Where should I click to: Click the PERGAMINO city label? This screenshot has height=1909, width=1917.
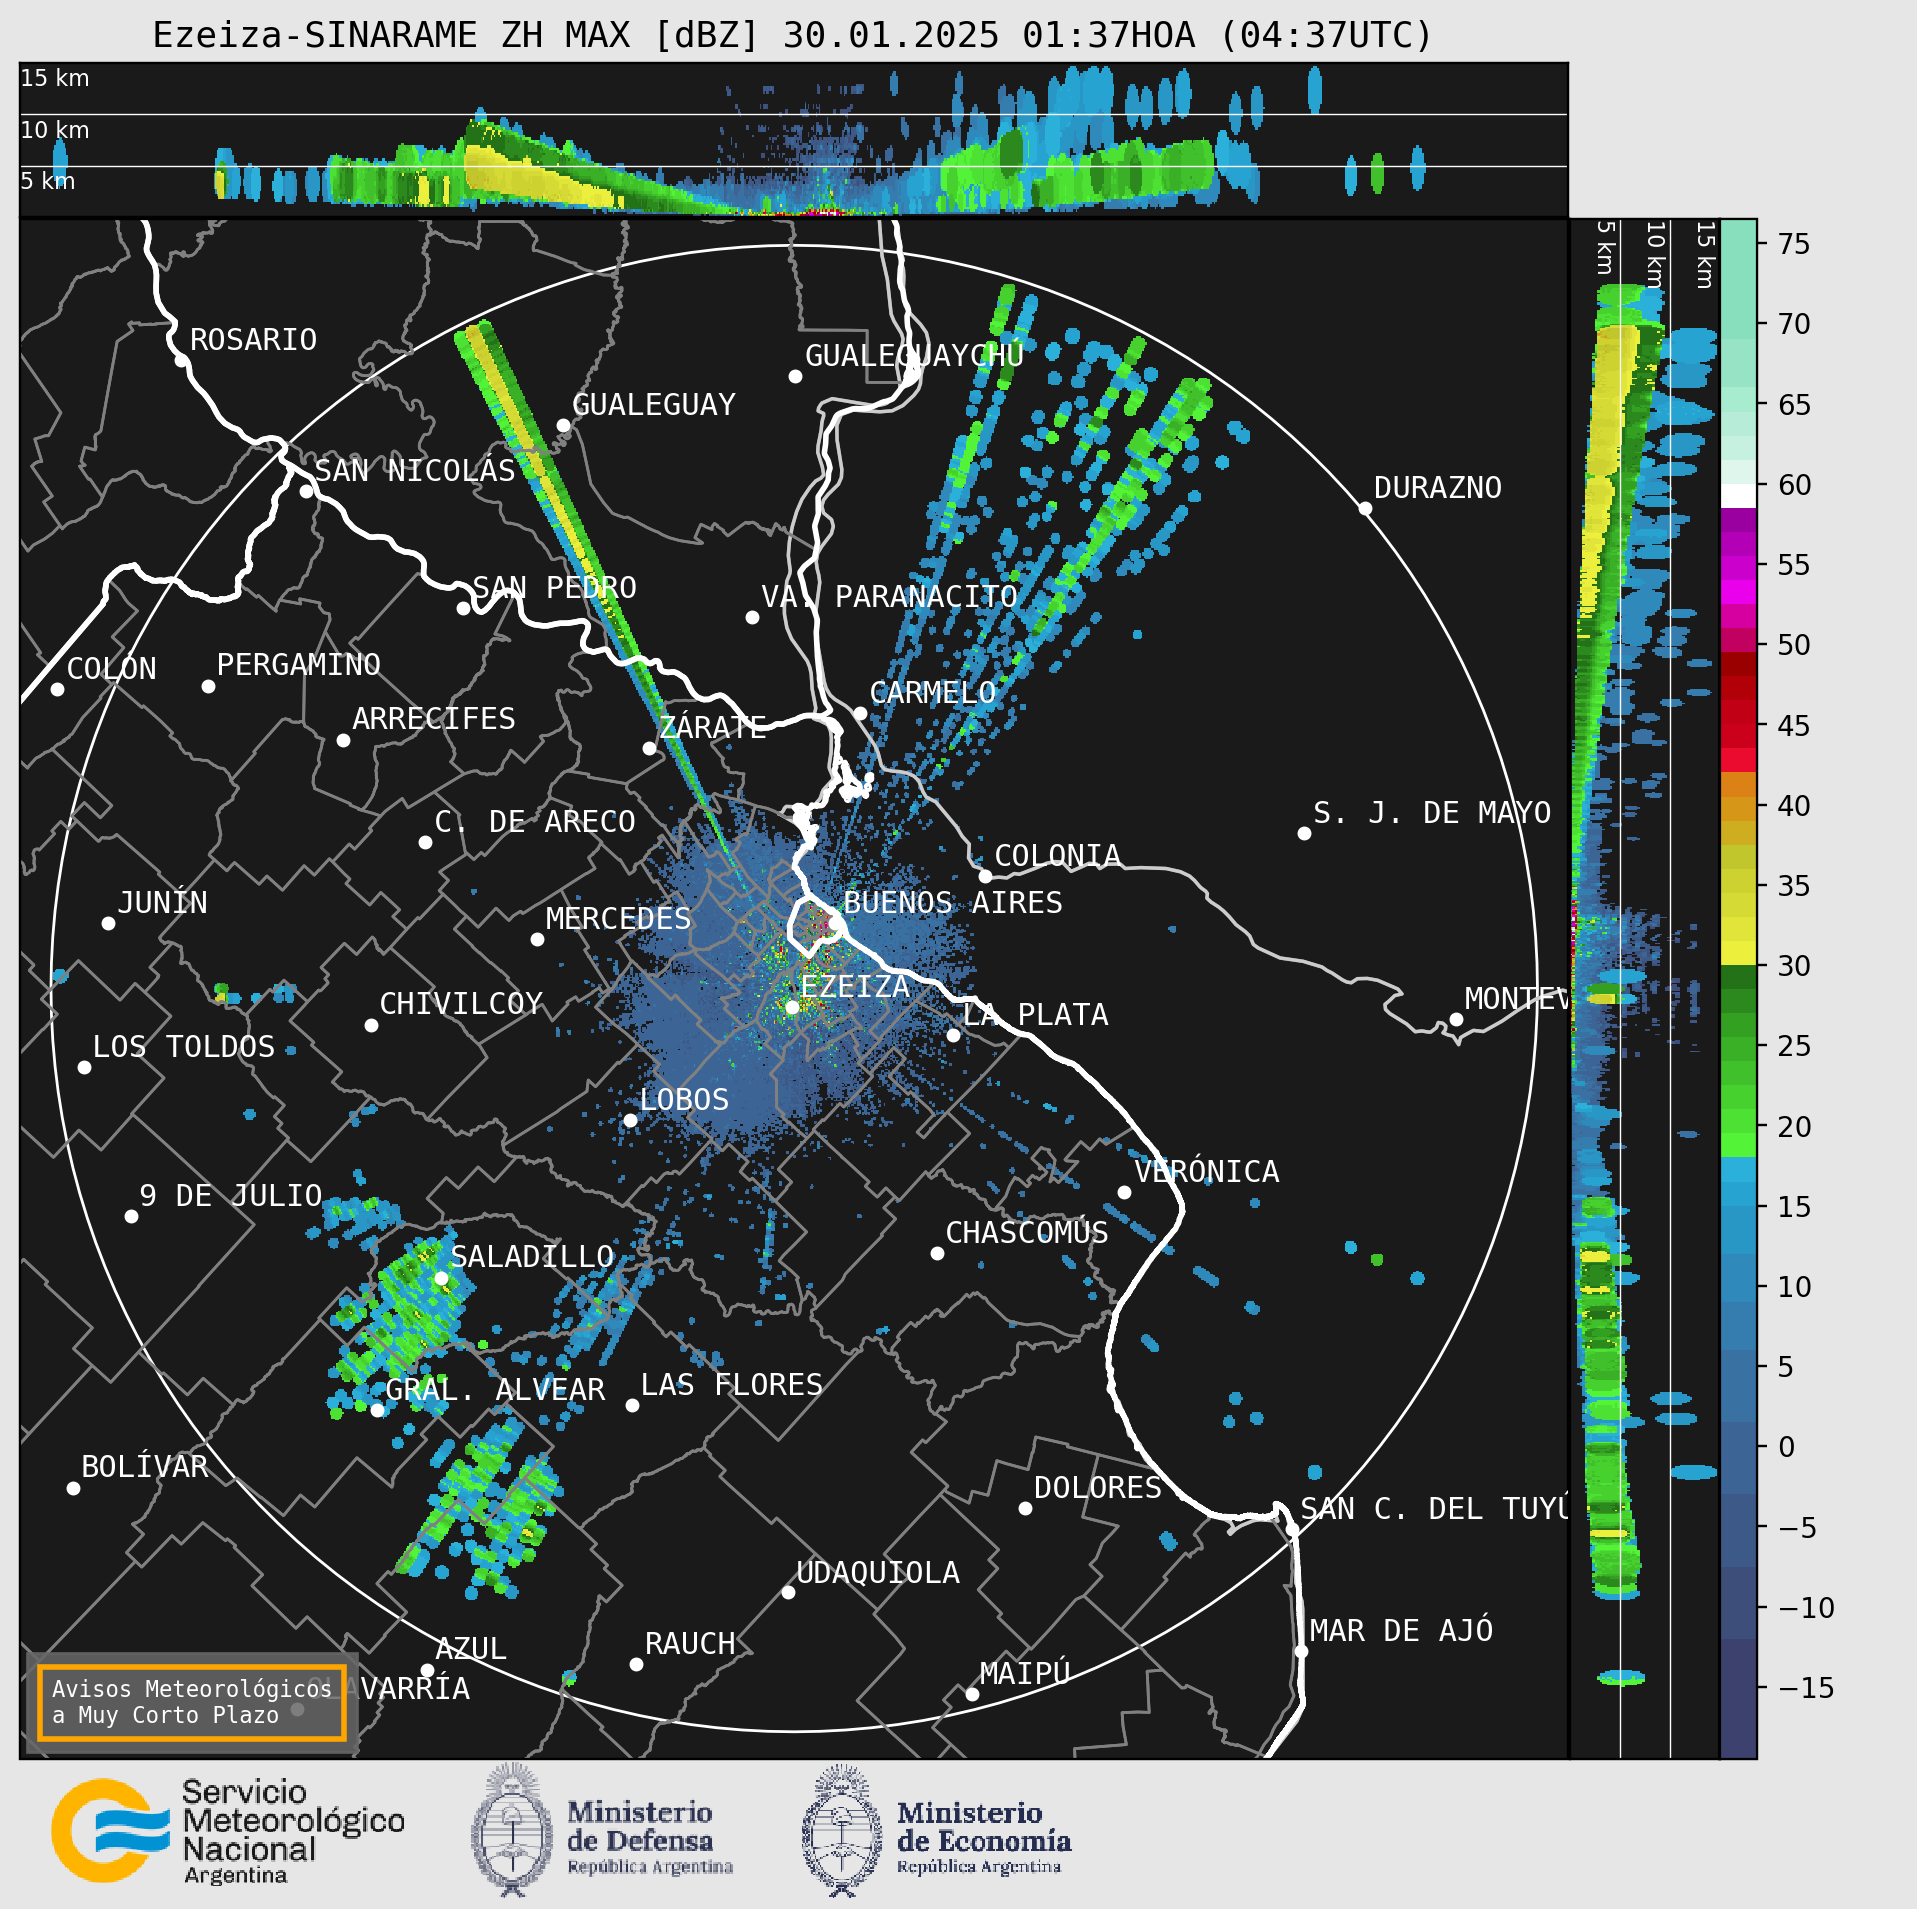tap(298, 665)
